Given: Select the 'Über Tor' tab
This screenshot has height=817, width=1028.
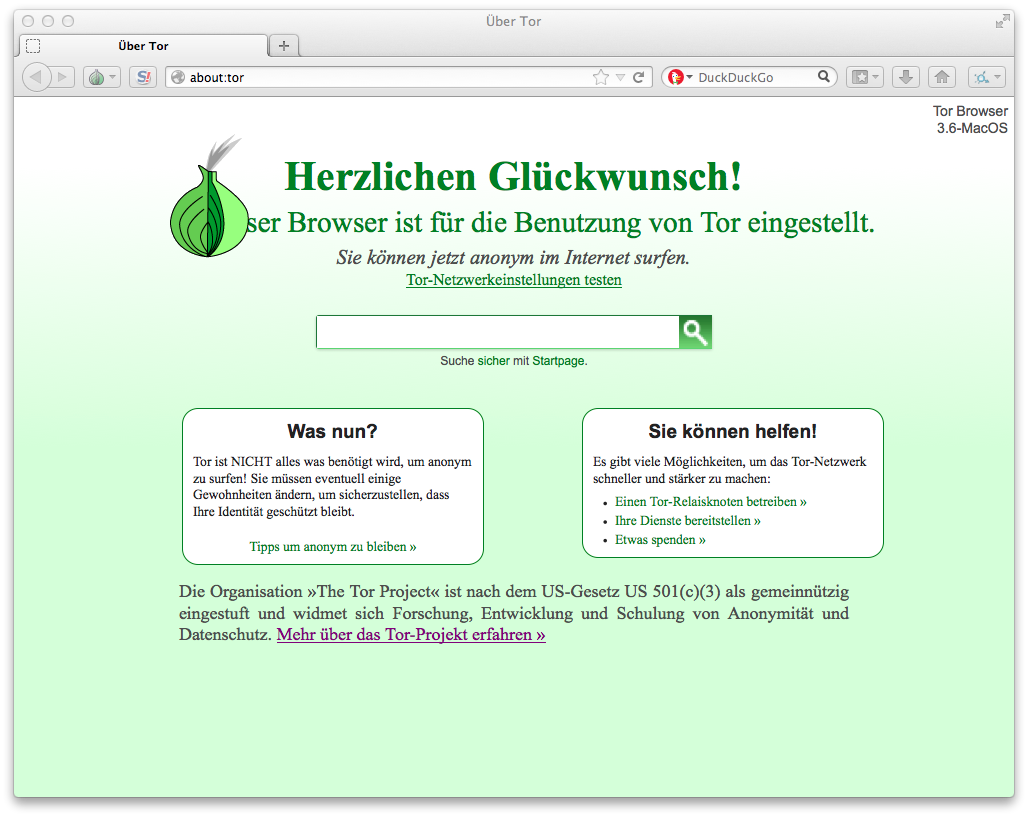Looking at the screenshot, I should (144, 46).
